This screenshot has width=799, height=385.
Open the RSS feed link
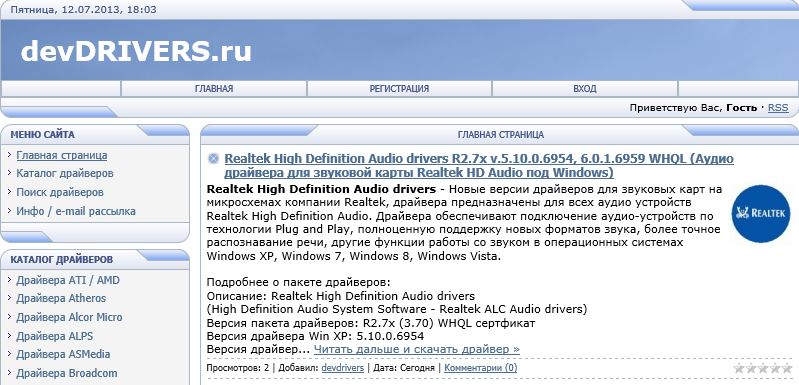778,108
